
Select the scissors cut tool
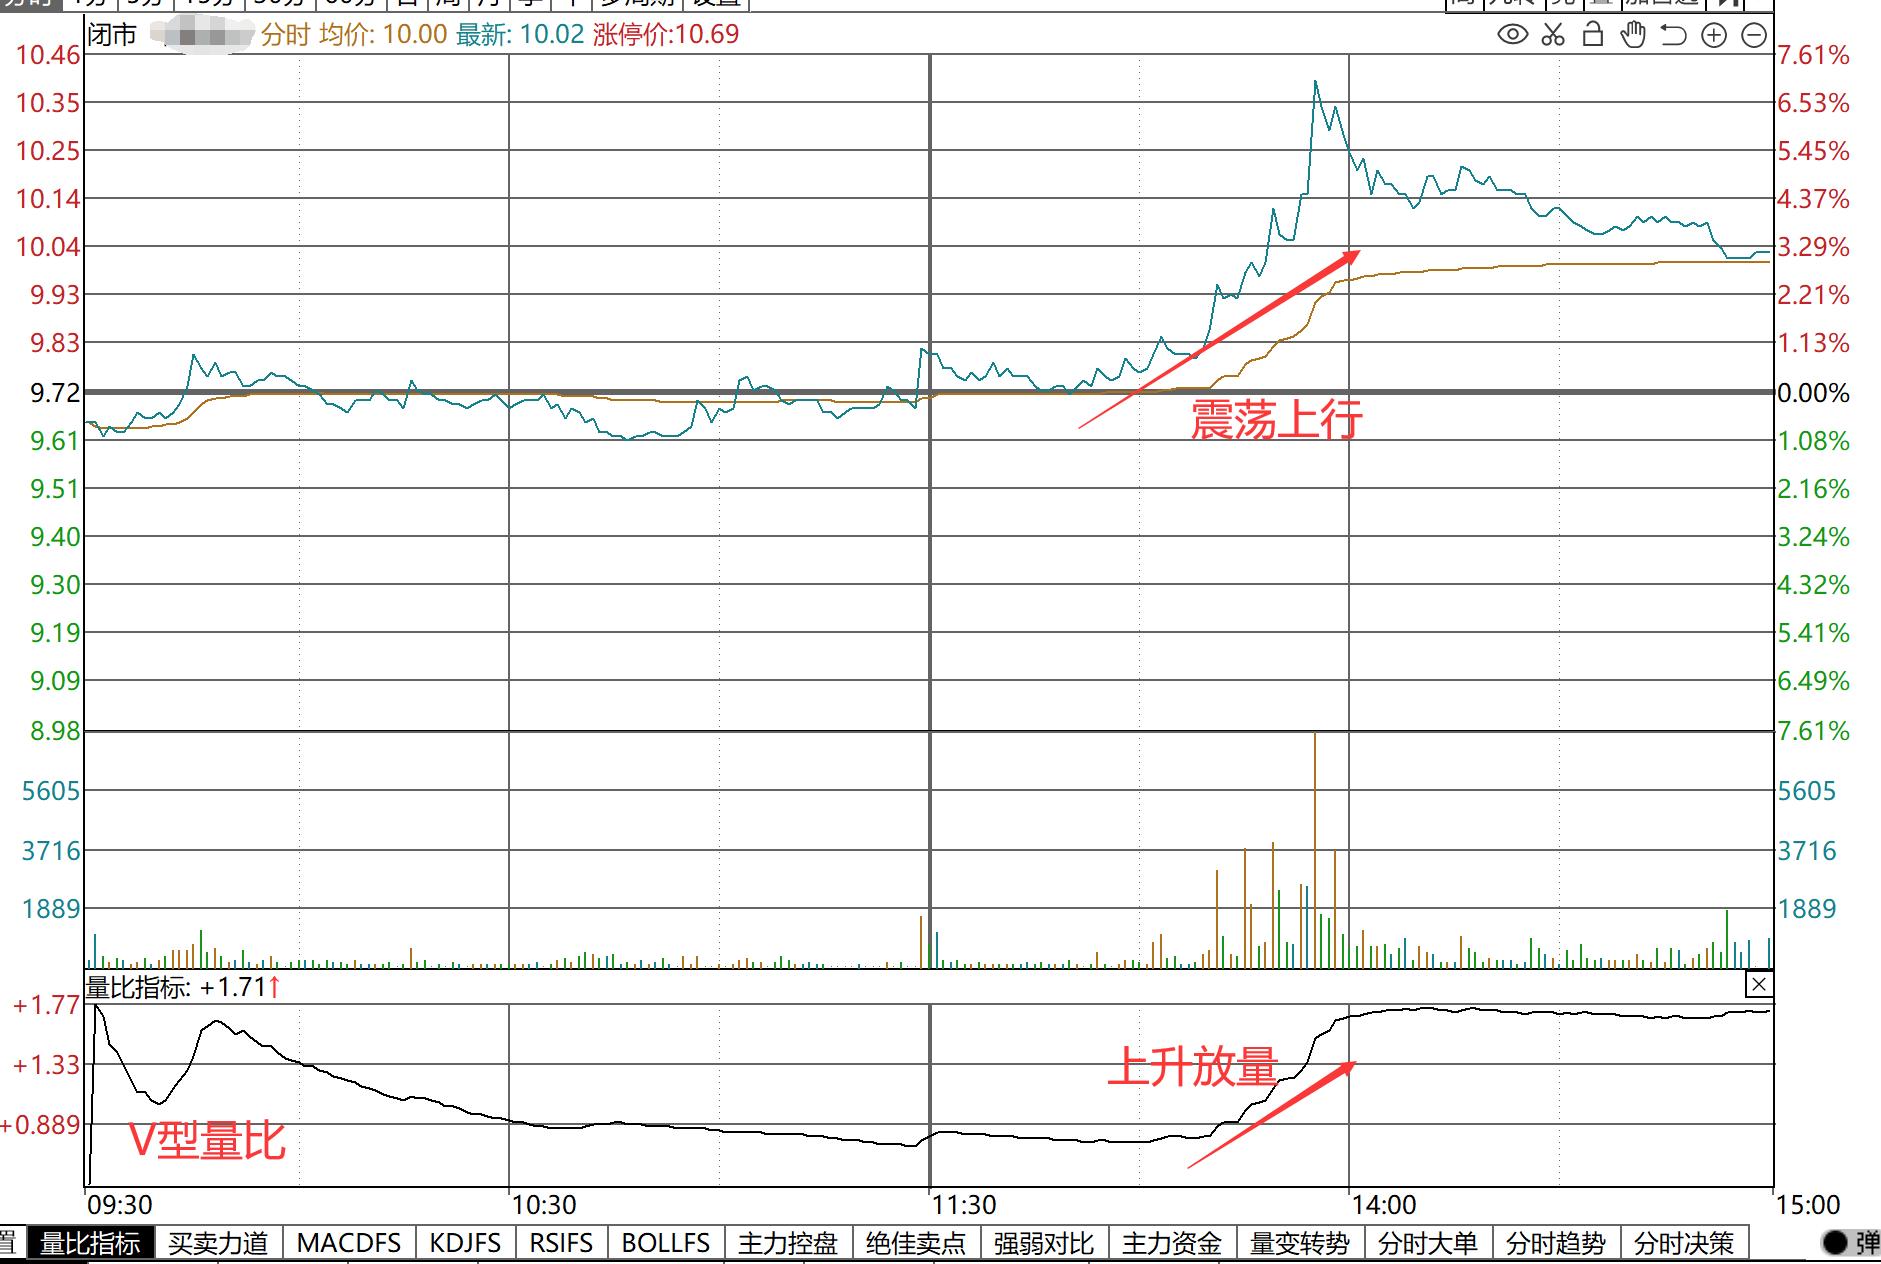point(1553,35)
